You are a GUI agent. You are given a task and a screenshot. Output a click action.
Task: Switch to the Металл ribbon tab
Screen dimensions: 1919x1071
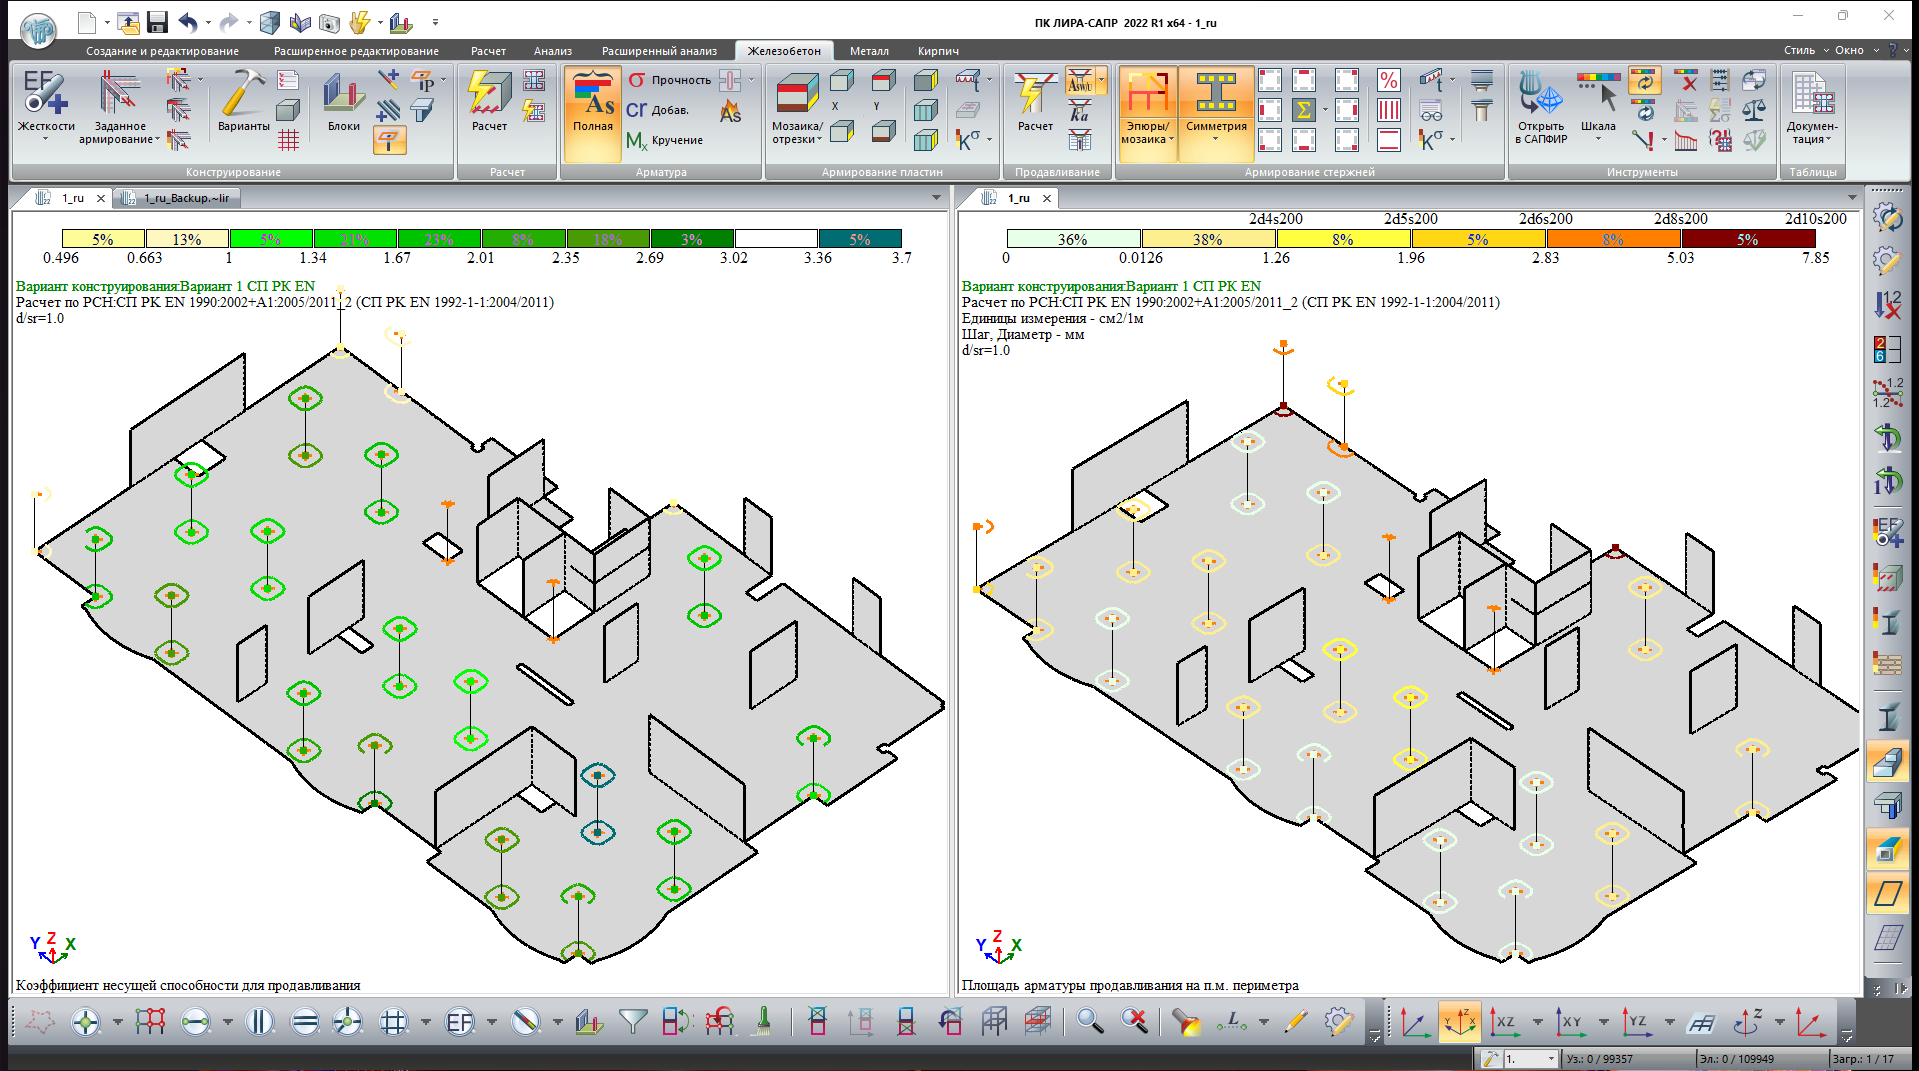(x=869, y=51)
